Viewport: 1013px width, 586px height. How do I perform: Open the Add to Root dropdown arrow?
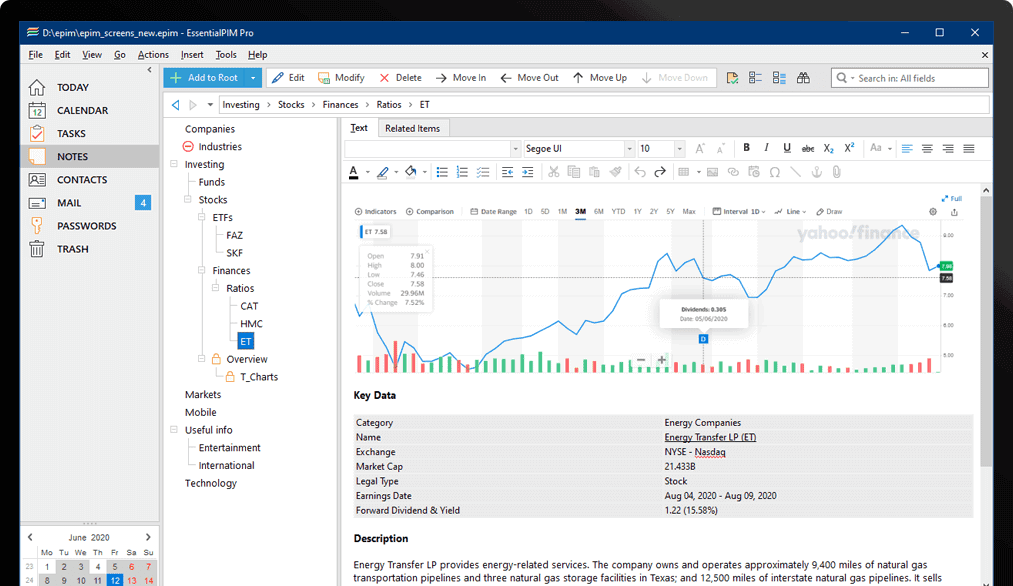pyautogui.click(x=254, y=78)
